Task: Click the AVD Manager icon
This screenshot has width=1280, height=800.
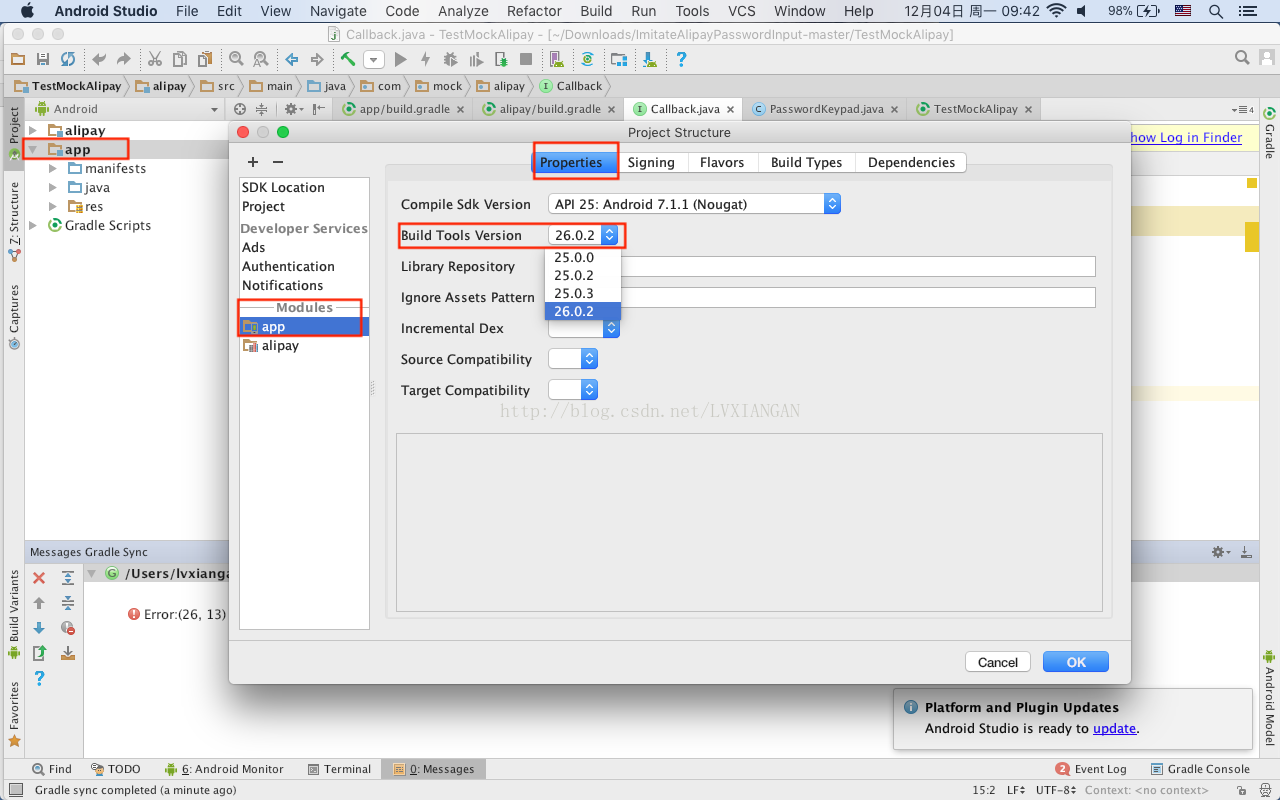Action: click(x=556, y=59)
